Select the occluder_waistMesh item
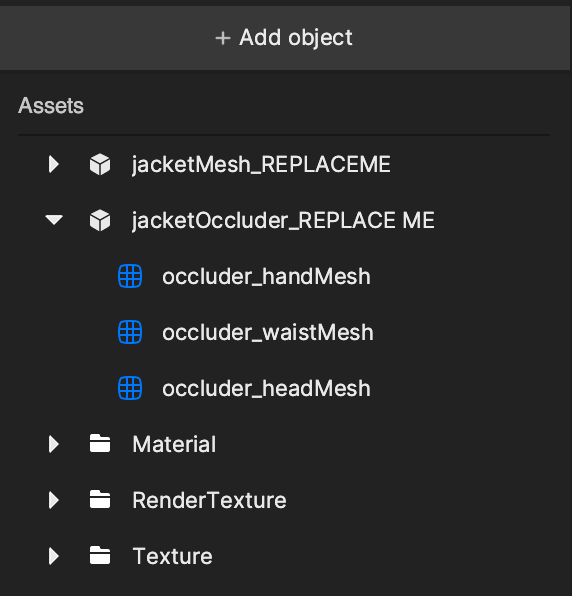 (x=268, y=332)
